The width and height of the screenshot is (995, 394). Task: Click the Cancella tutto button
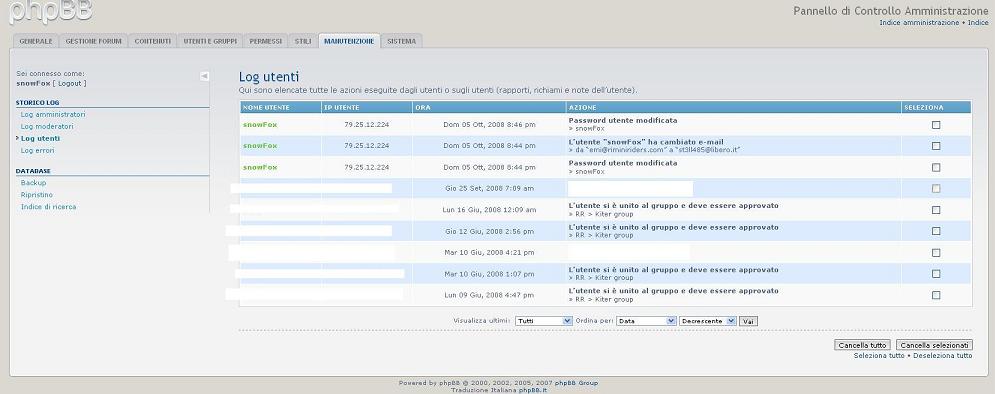point(862,345)
